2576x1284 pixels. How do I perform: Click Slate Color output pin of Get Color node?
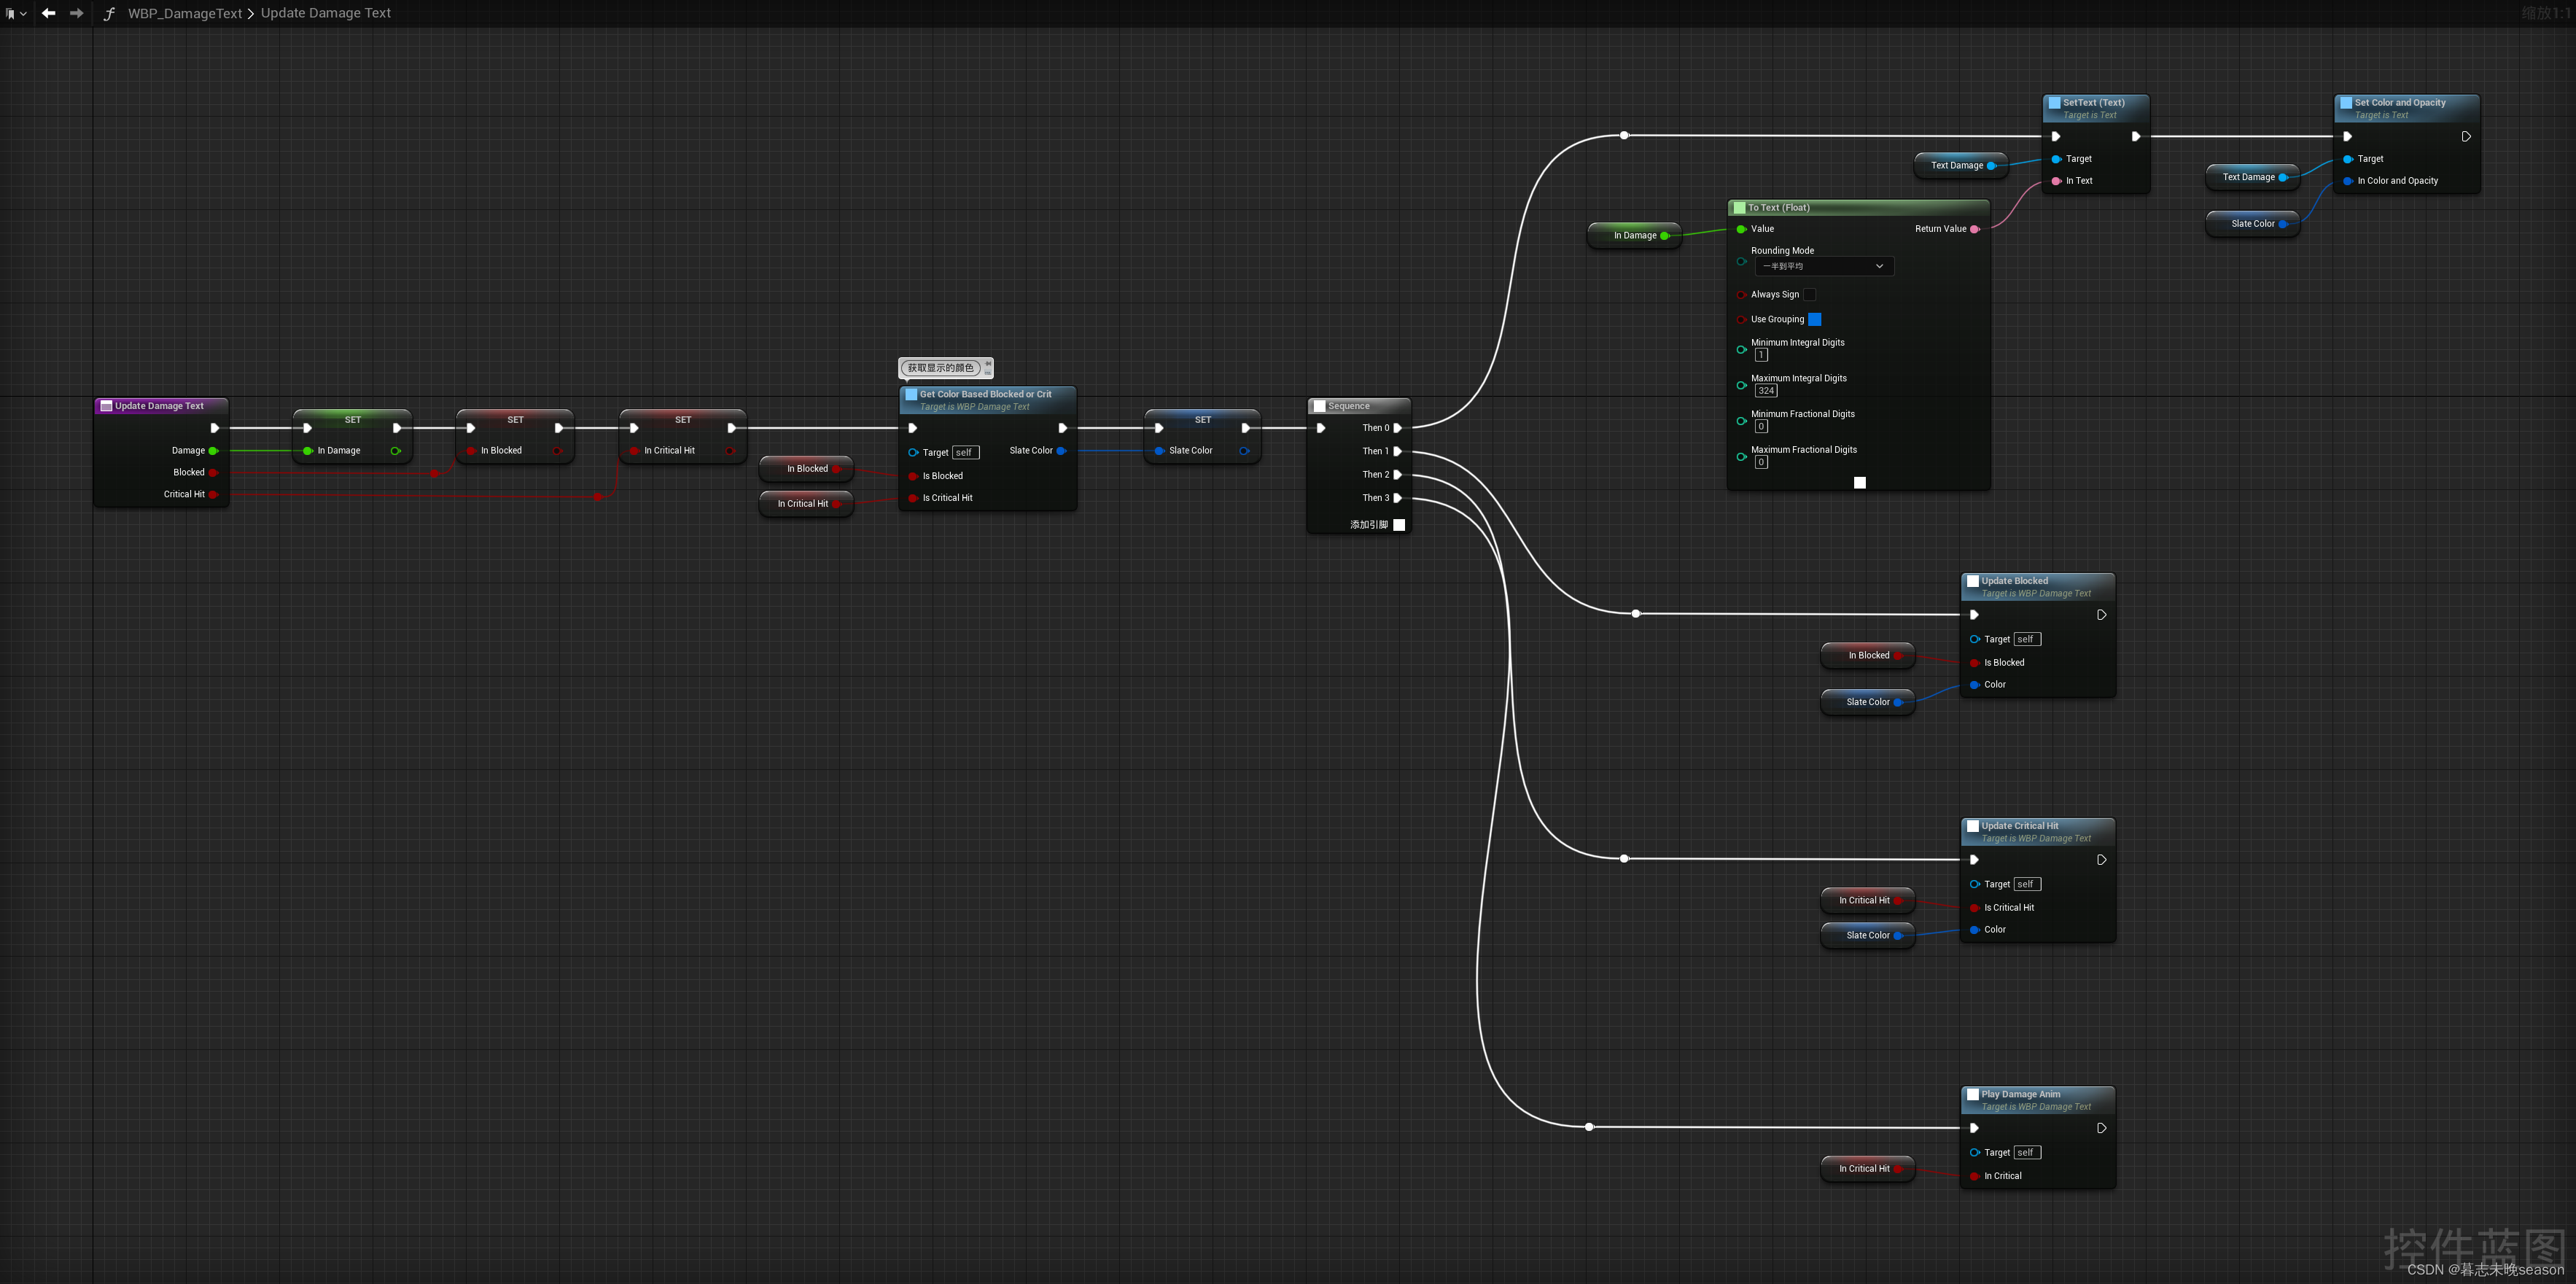pyautogui.click(x=1061, y=451)
